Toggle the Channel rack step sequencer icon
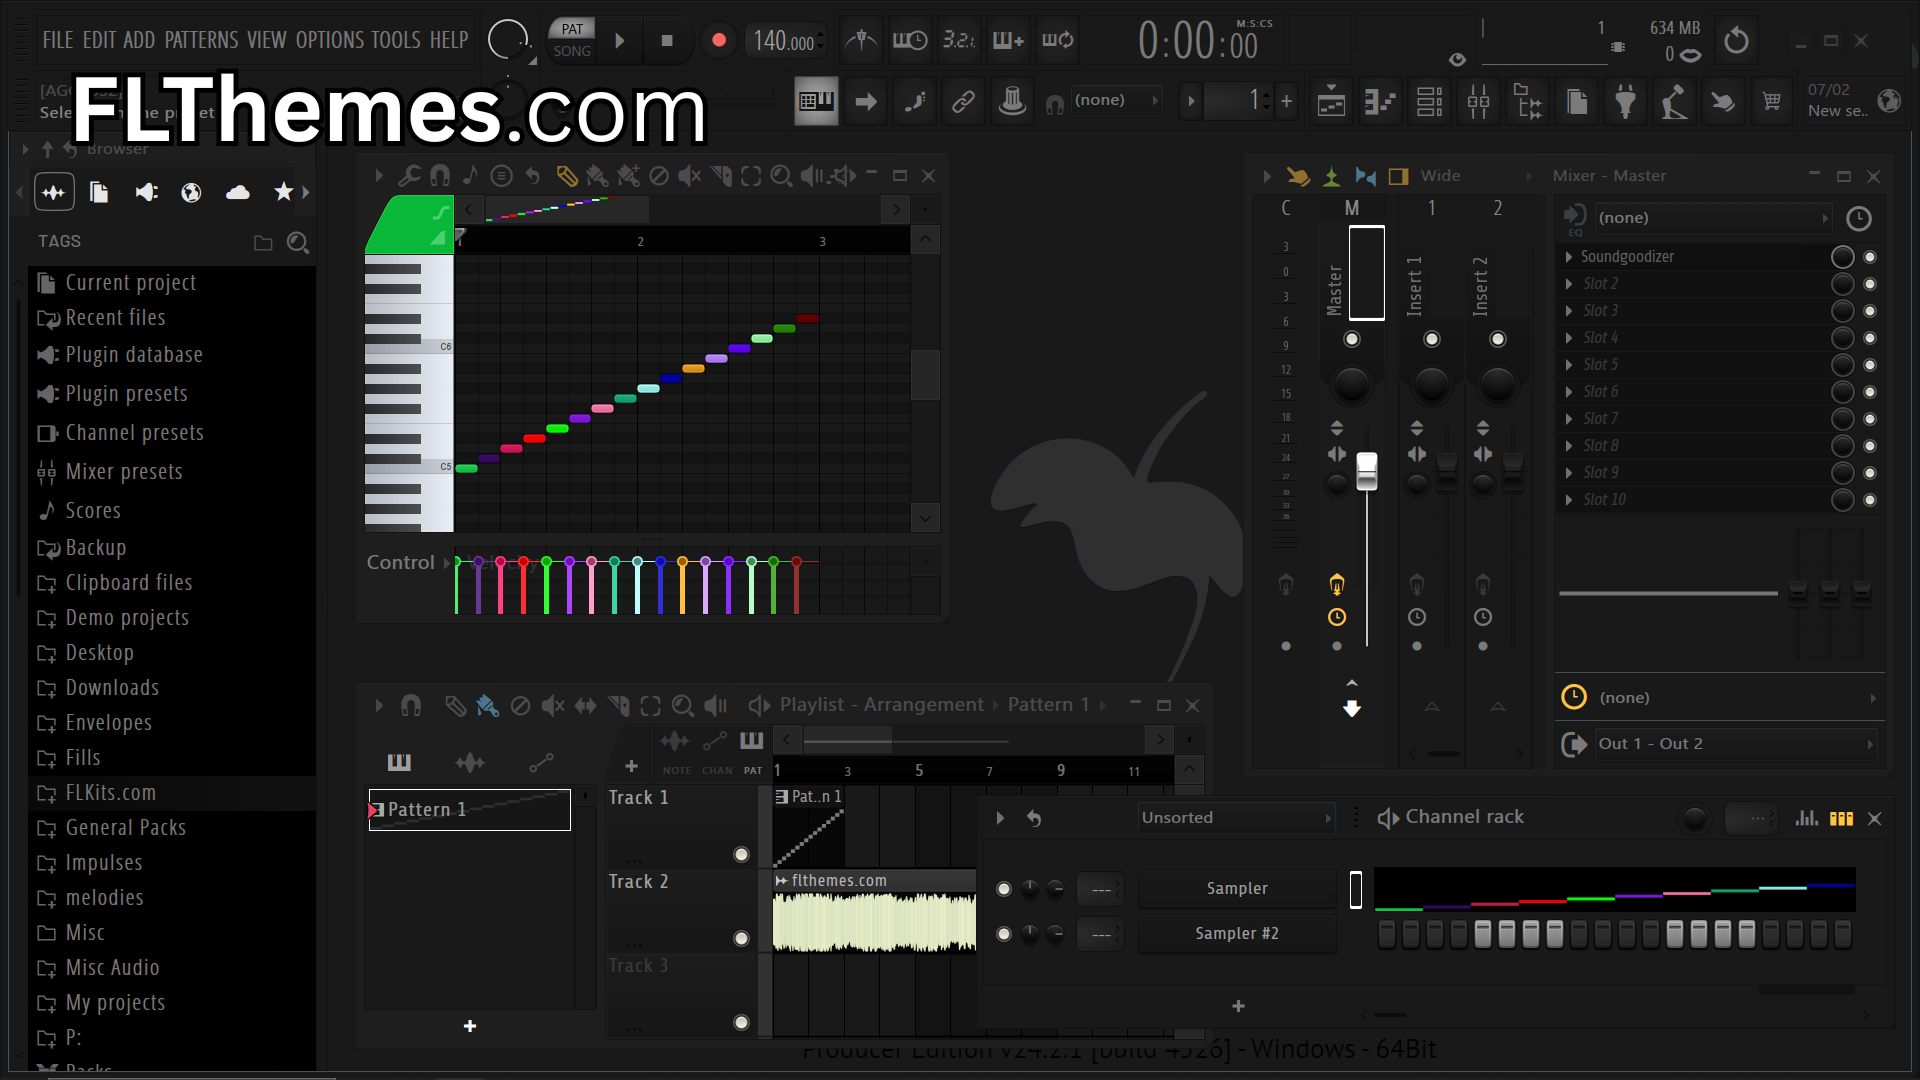 [x=1841, y=818]
